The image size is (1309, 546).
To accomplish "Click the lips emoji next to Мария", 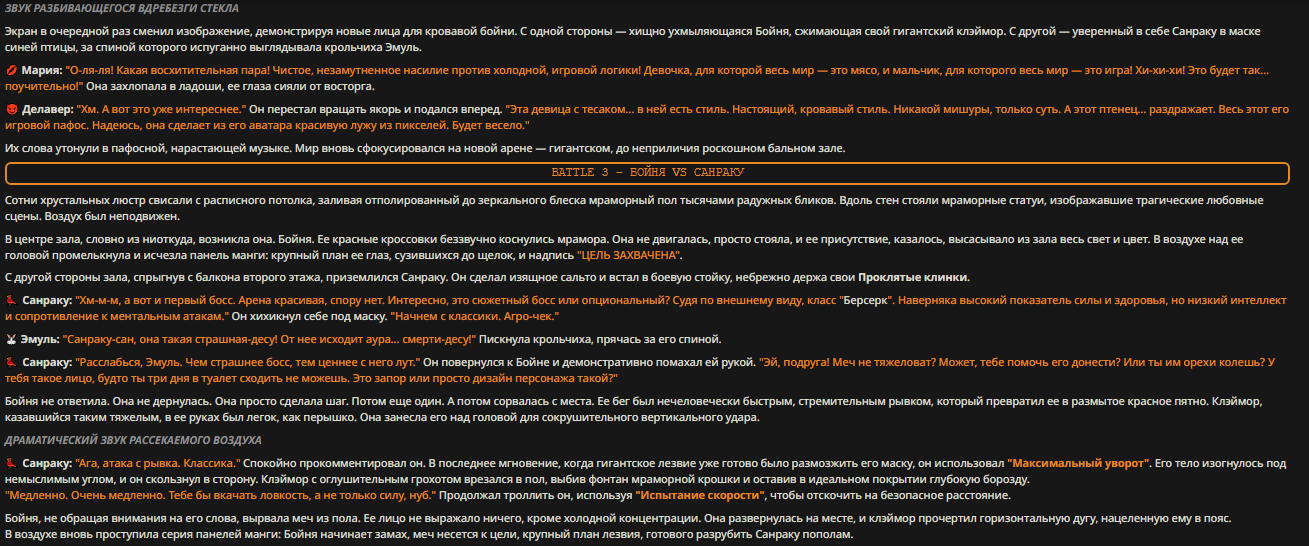I will [11, 71].
